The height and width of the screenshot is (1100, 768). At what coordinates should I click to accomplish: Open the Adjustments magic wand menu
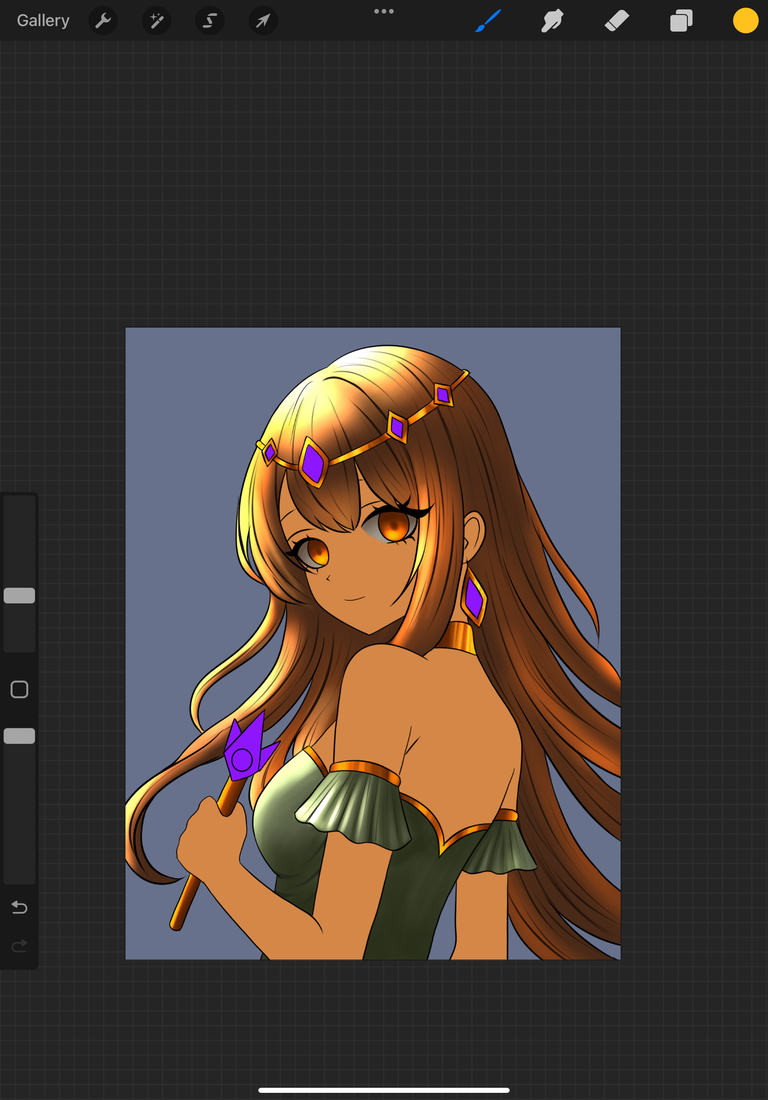(x=156, y=20)
